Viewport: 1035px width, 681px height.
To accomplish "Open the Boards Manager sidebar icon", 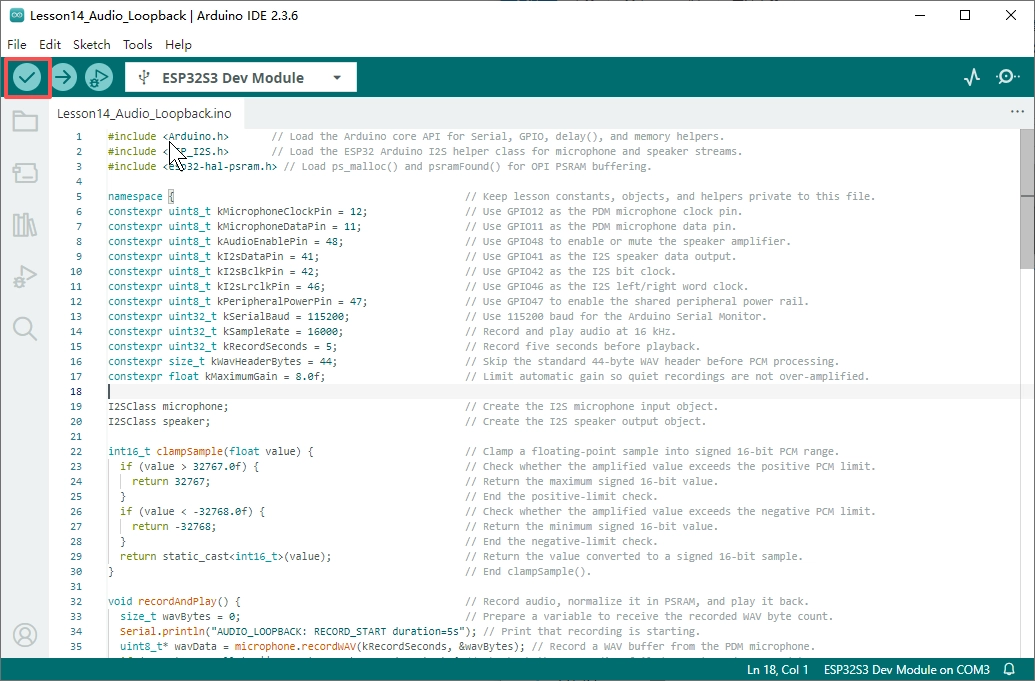I will [25, 173].
